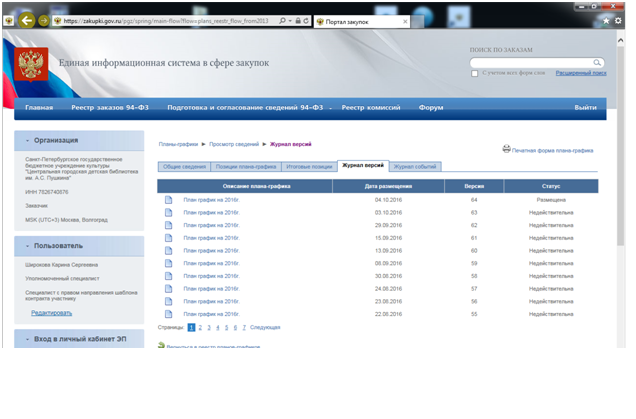Image resolution: width=636 pixels, height=419 pixels.
Task: Switch to the Общие сведения tab
Action: 184,167
